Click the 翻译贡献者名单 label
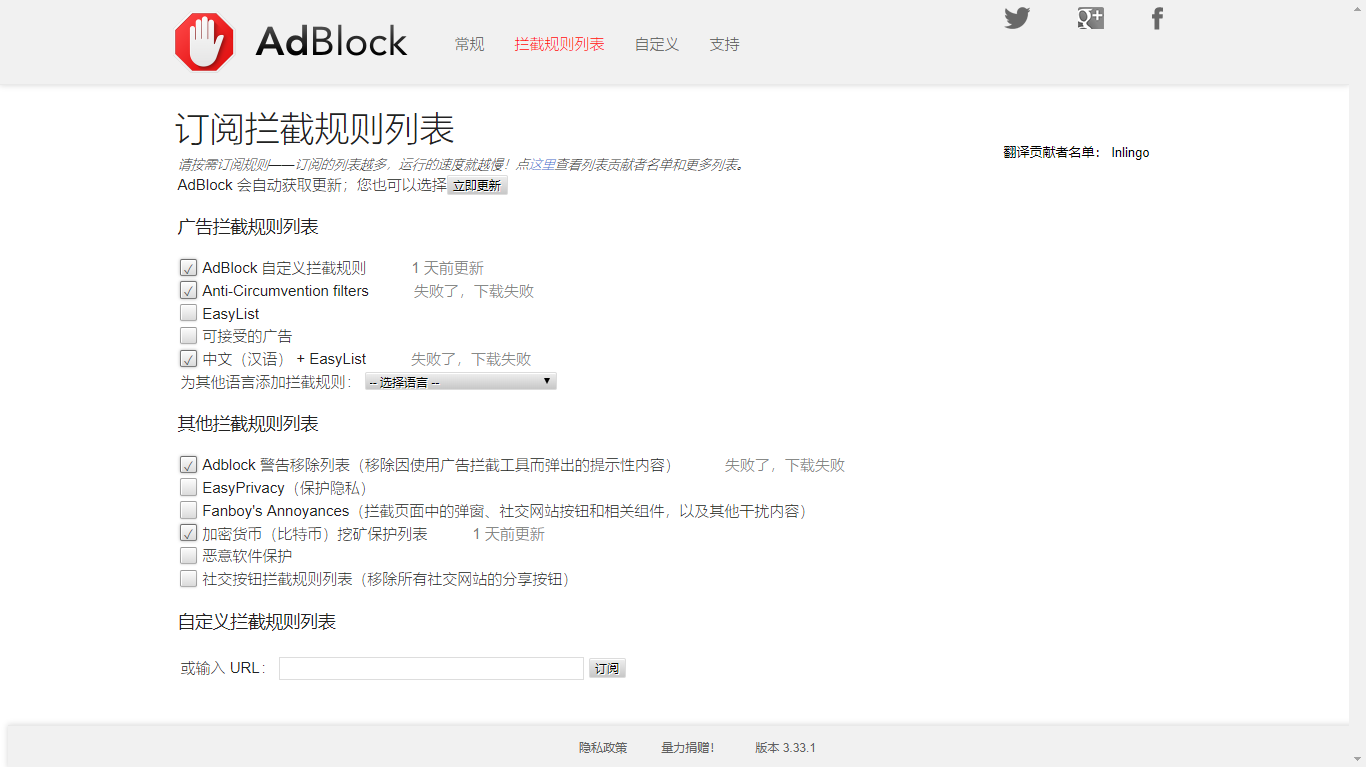The image size is (1366, 767). coord(1052,153)
